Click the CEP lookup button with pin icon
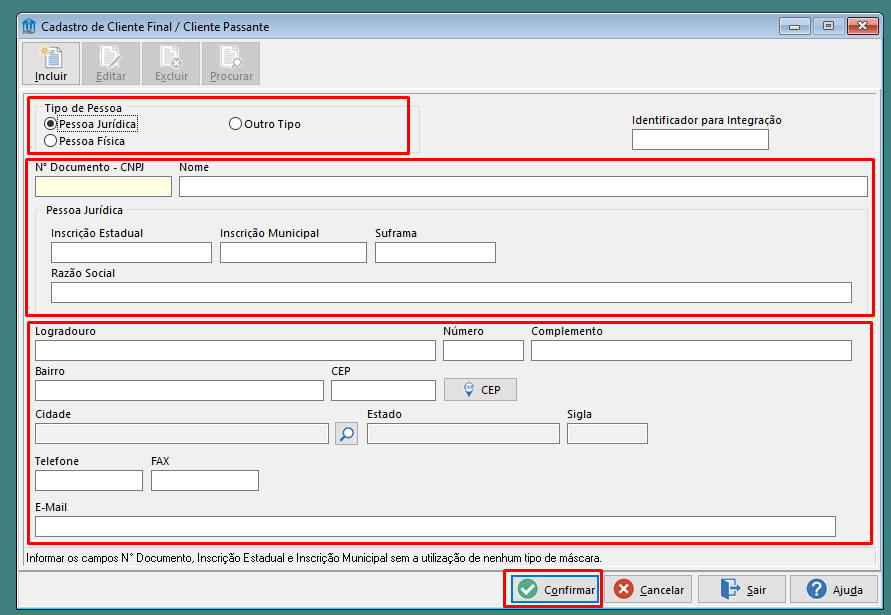The width and height of the screenshot is (891, 615). tap(480, 390)
